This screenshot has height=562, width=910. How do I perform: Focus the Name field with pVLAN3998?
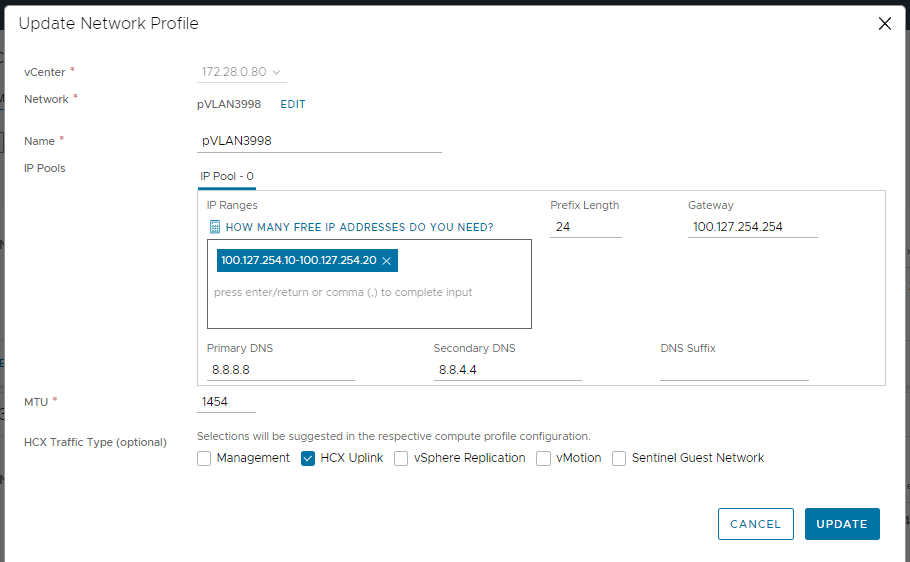click(319, 141)
